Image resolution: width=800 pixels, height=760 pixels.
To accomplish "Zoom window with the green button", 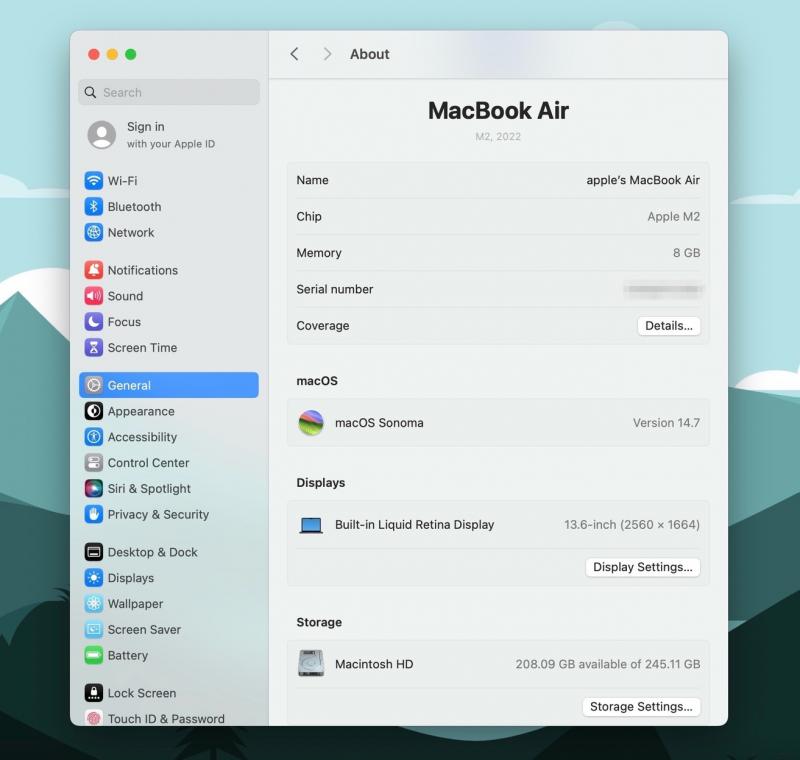I will 131,54.
